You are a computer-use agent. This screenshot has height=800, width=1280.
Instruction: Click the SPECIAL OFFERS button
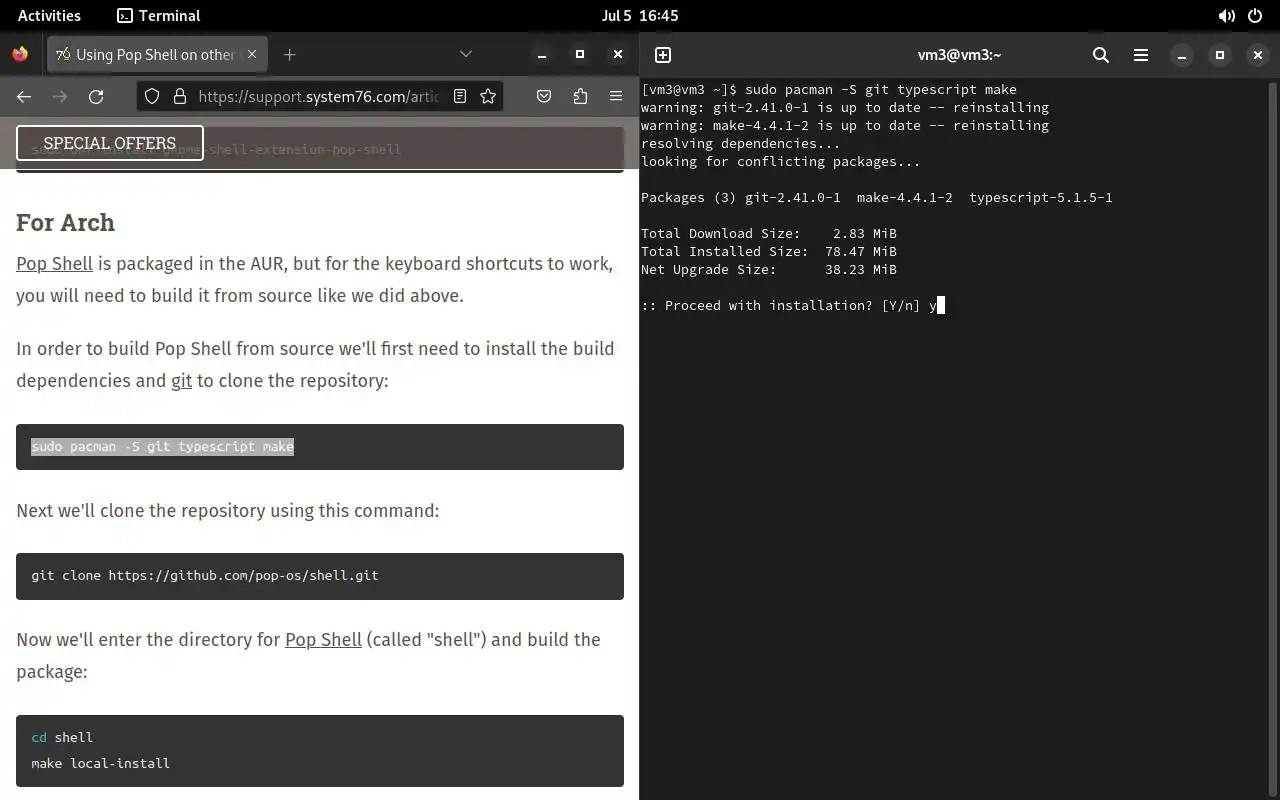pos(110,143)
